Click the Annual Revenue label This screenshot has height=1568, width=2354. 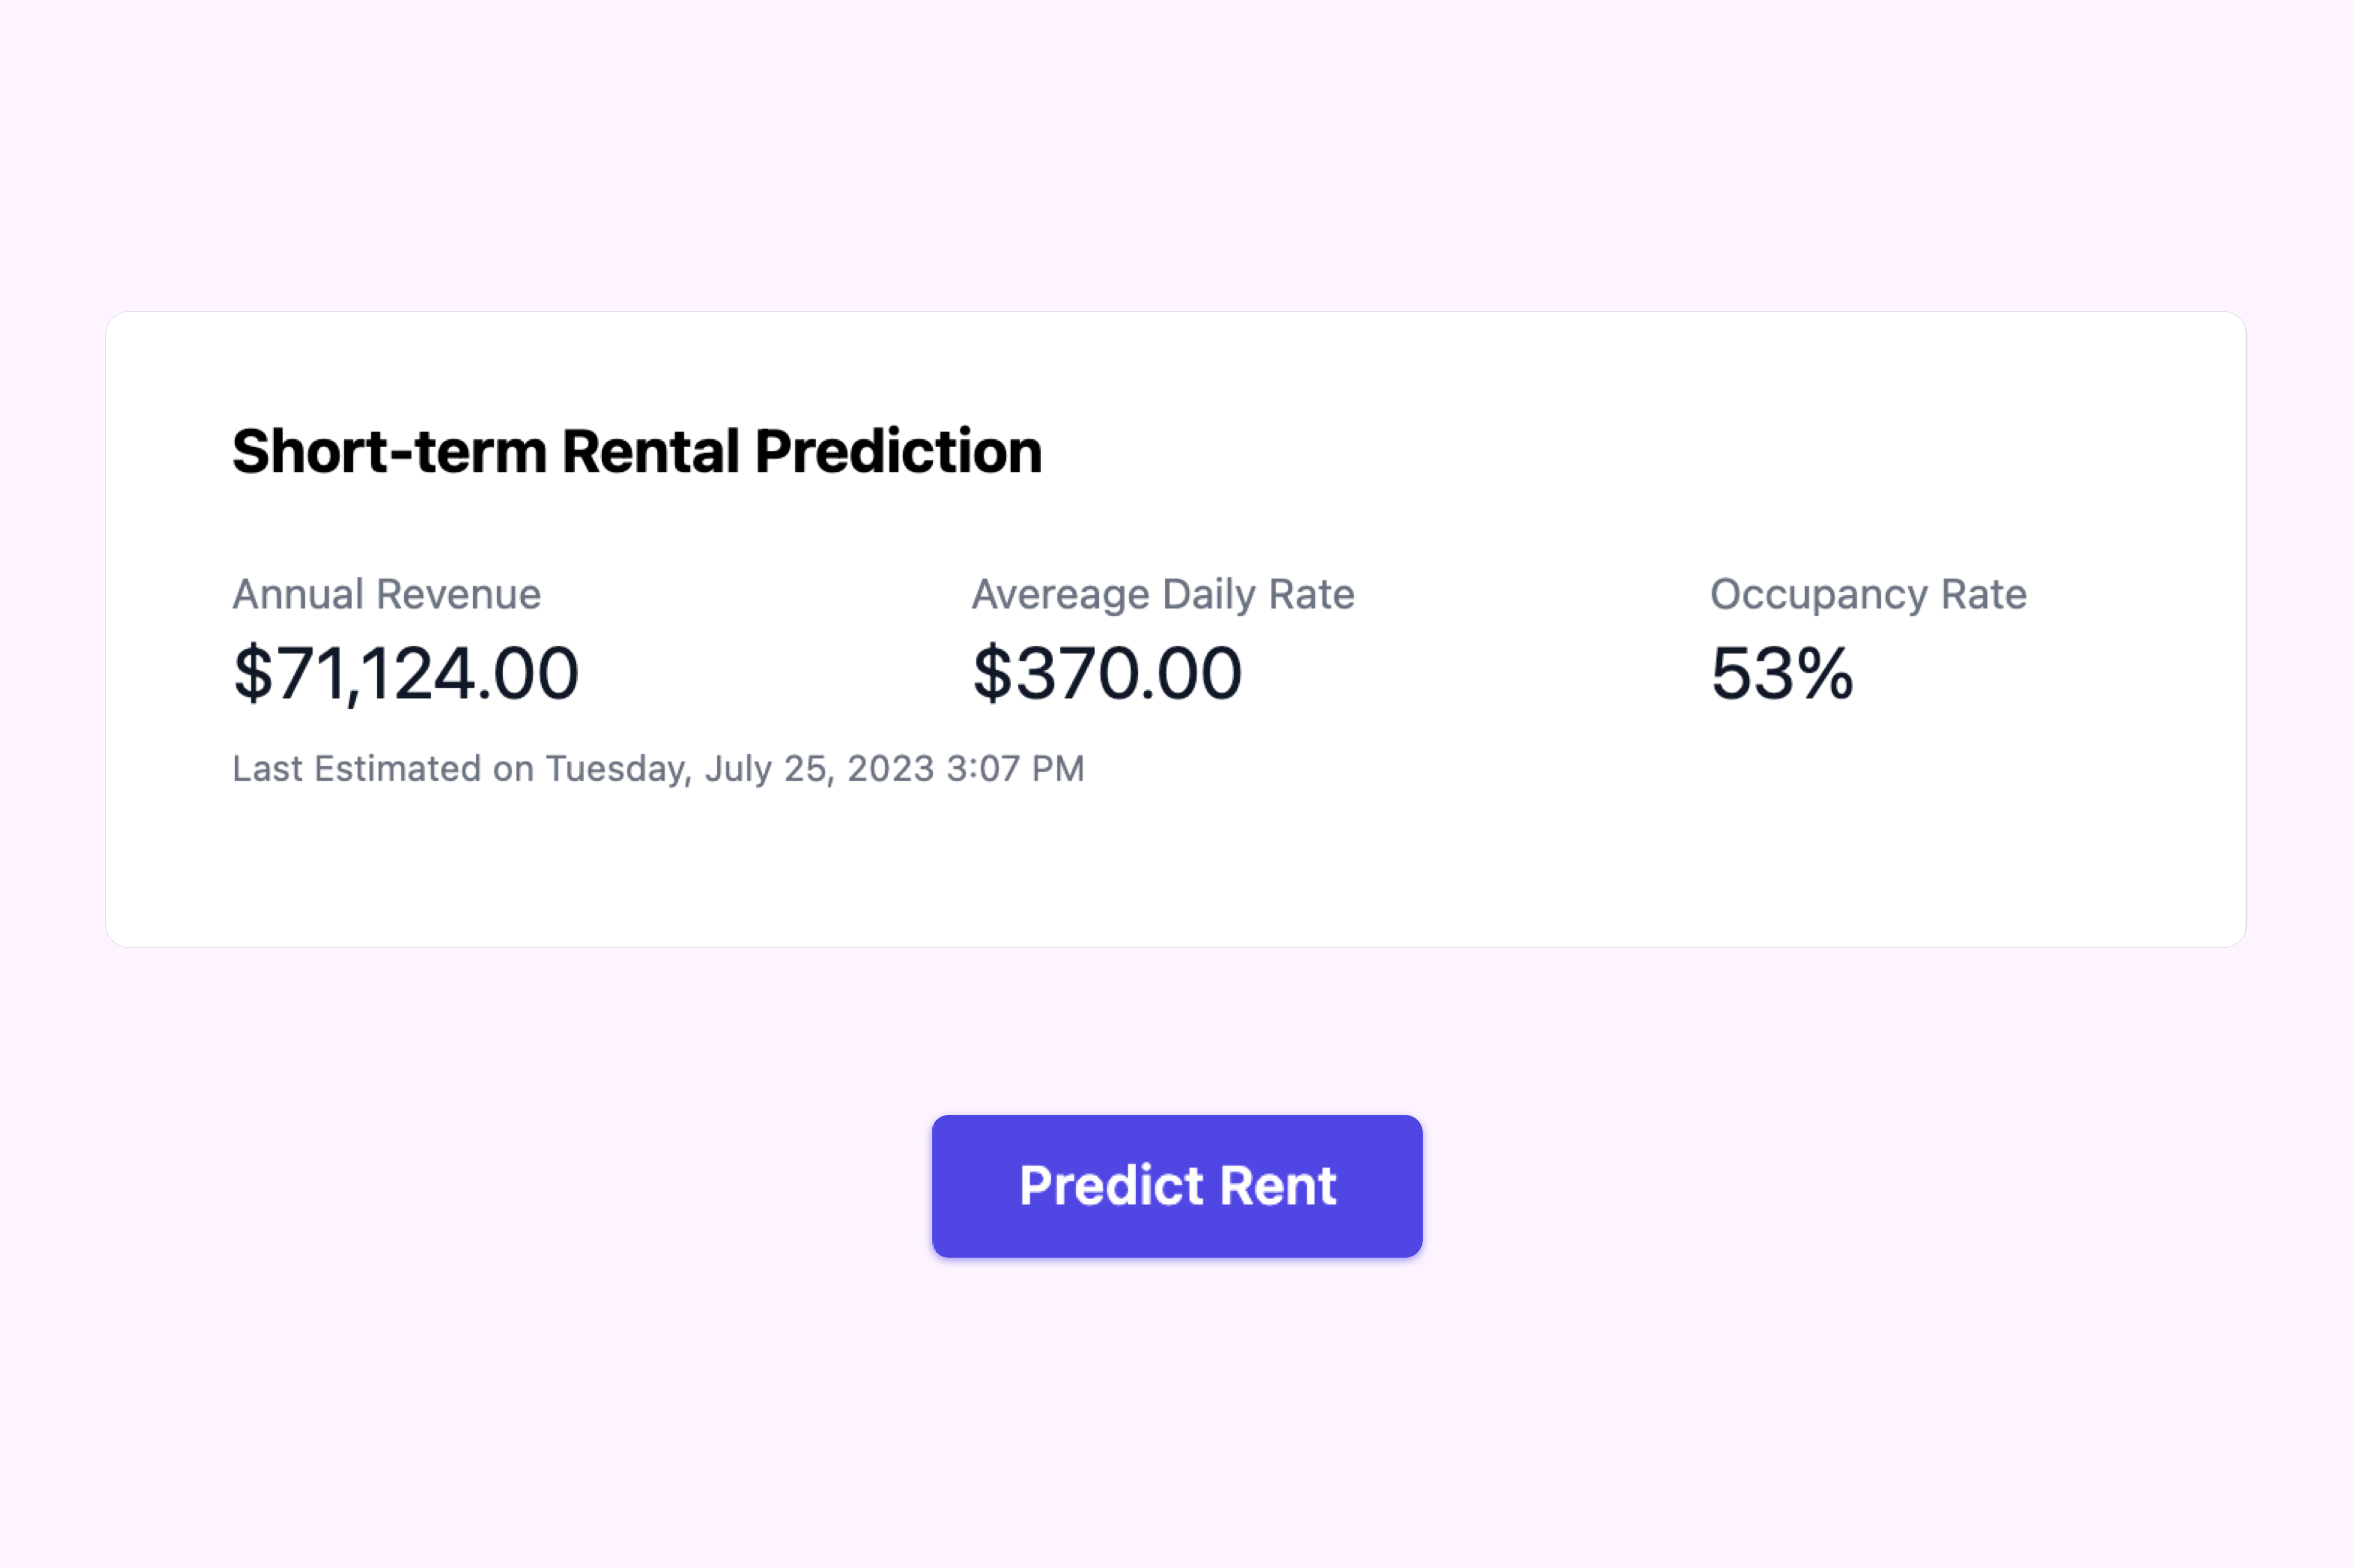click(x=385, y=593)
